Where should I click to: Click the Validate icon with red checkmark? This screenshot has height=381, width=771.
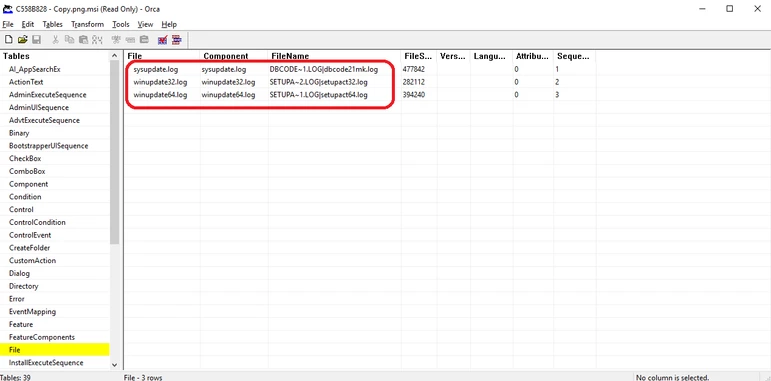[162, 40]
